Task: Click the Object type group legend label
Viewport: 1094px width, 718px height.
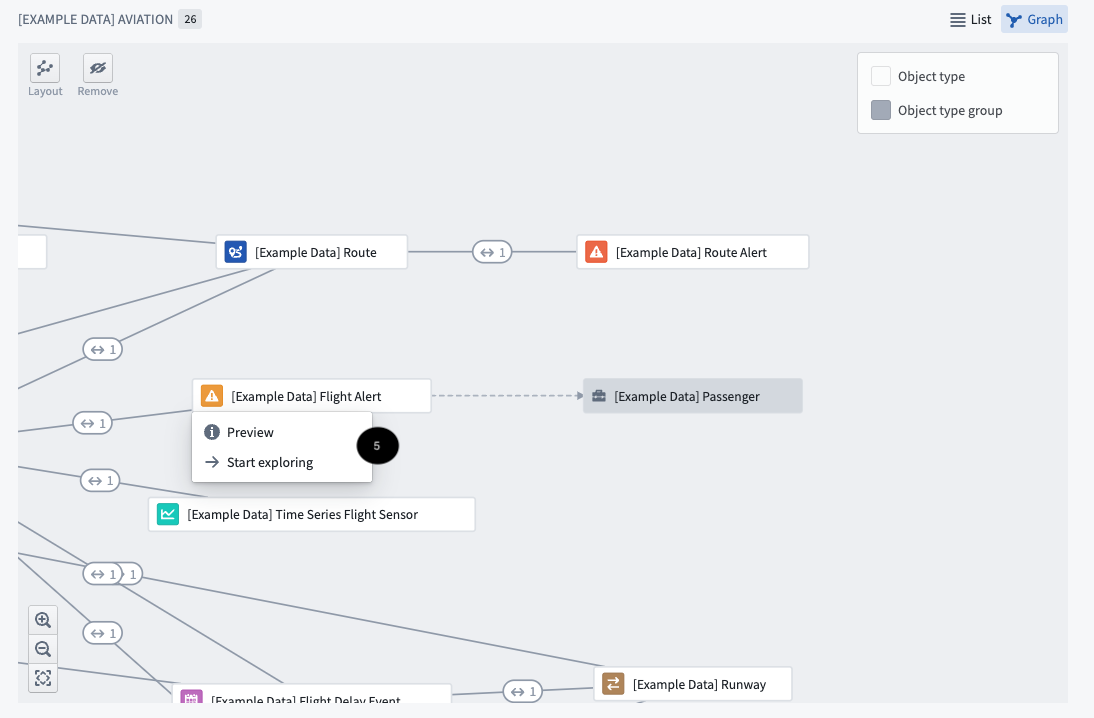Action: tap(950, 110)
